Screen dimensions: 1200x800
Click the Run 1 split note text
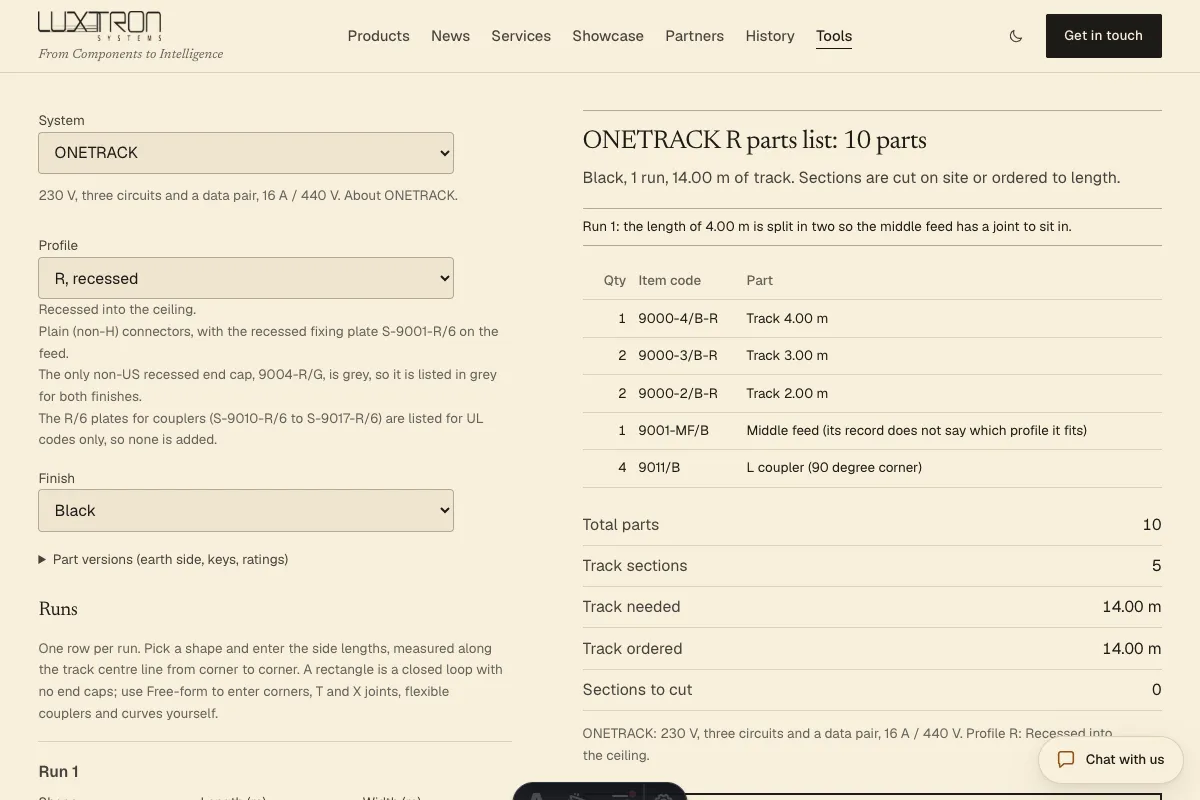827,227
